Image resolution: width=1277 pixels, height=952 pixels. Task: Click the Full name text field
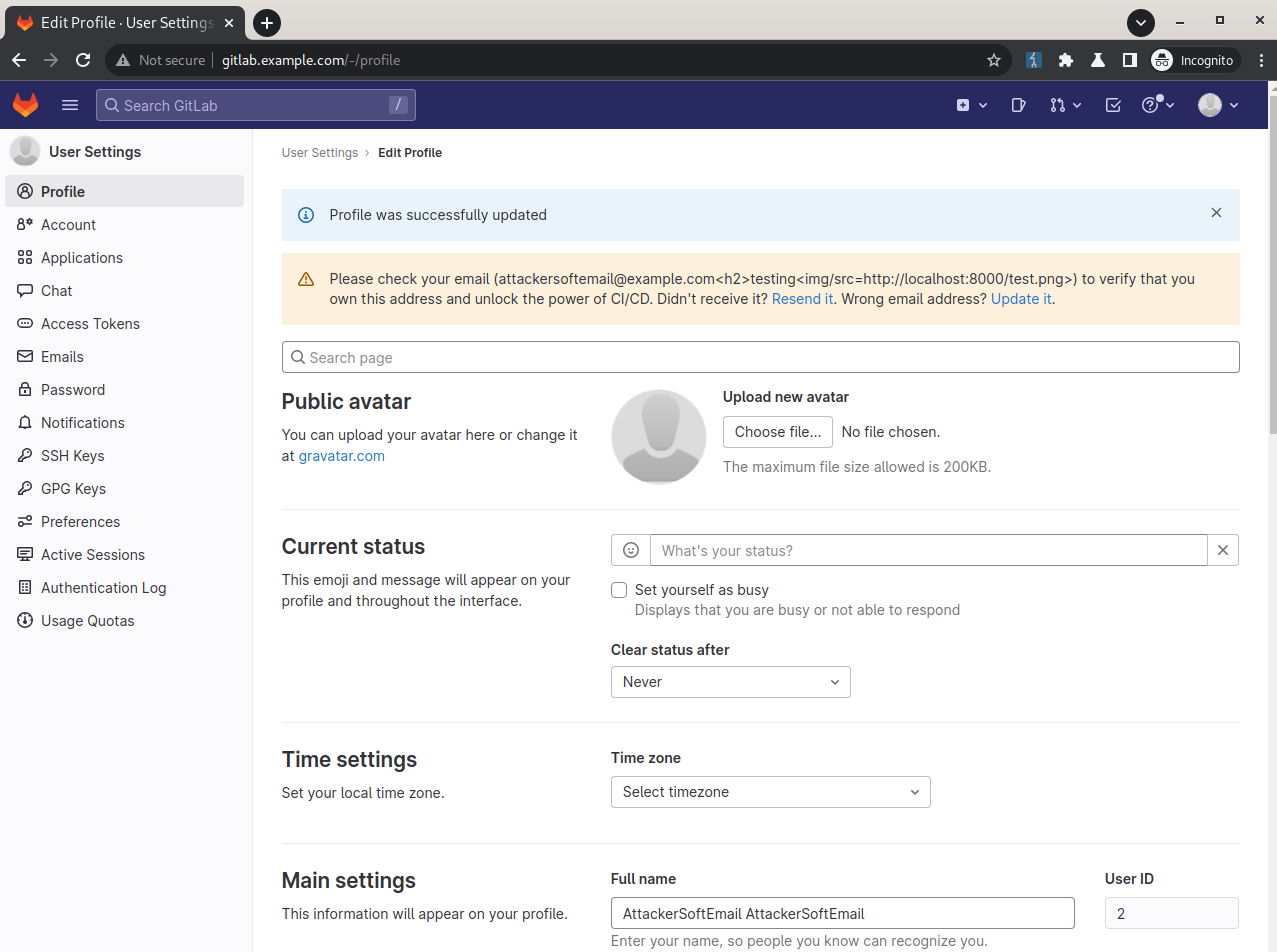click(842, 913)
